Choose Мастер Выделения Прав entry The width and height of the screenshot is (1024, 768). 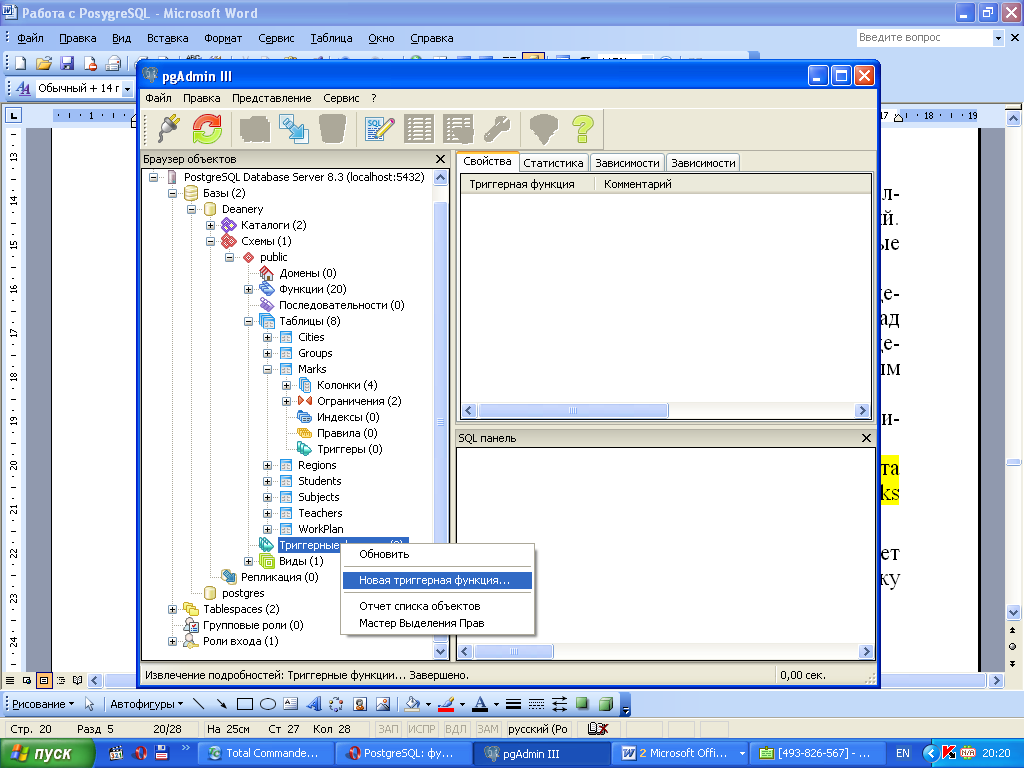(437, 623)
